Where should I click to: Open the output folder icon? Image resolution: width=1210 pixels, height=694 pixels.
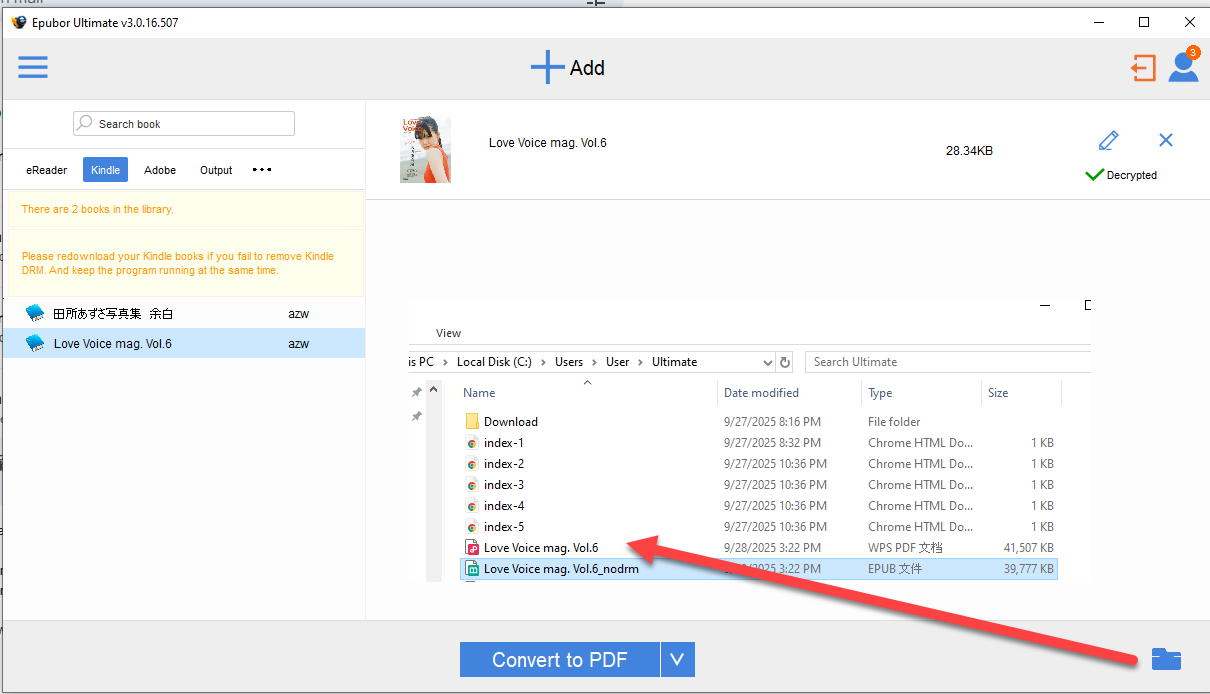[1166, 659]
